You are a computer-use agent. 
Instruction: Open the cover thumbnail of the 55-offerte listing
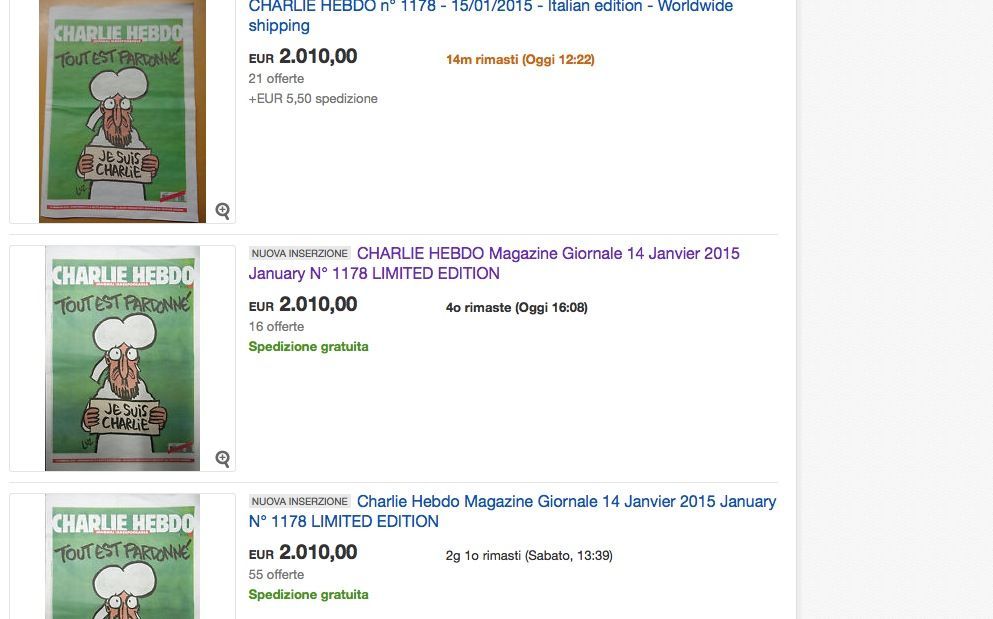tap(122, 556)
